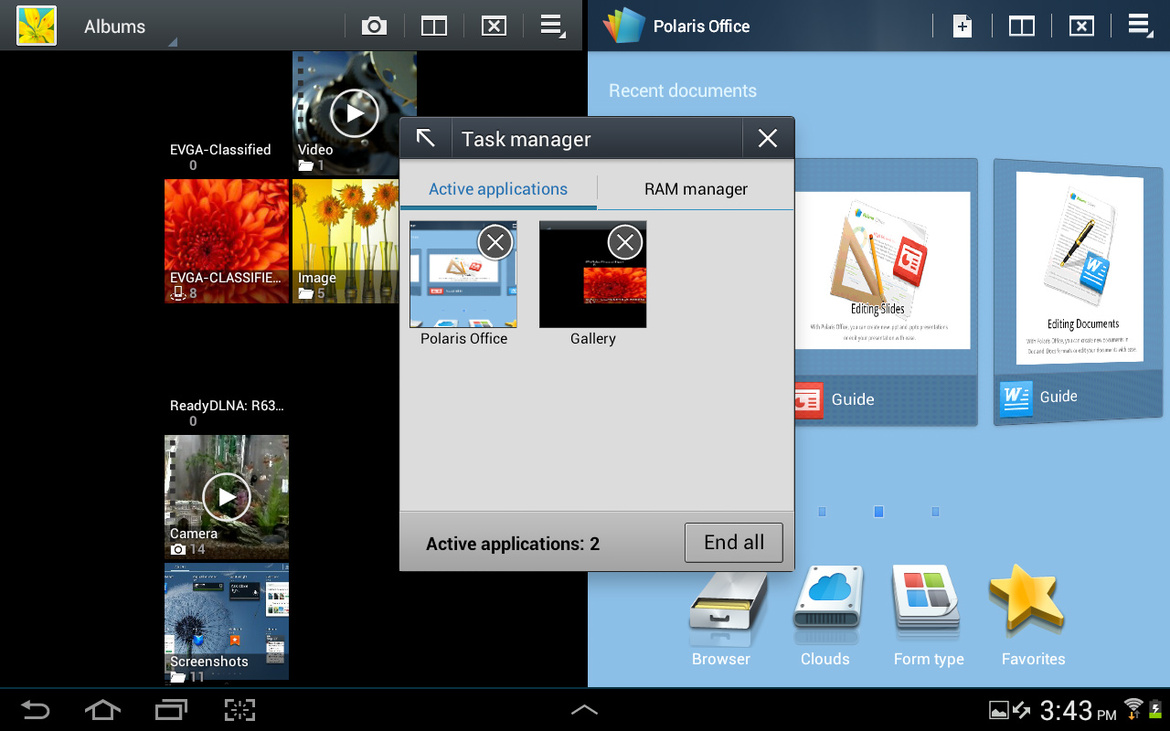This screenshot has width=1170, height=731.
Task: Jump to the middle page indicator dot
Action: pos(878,511)
